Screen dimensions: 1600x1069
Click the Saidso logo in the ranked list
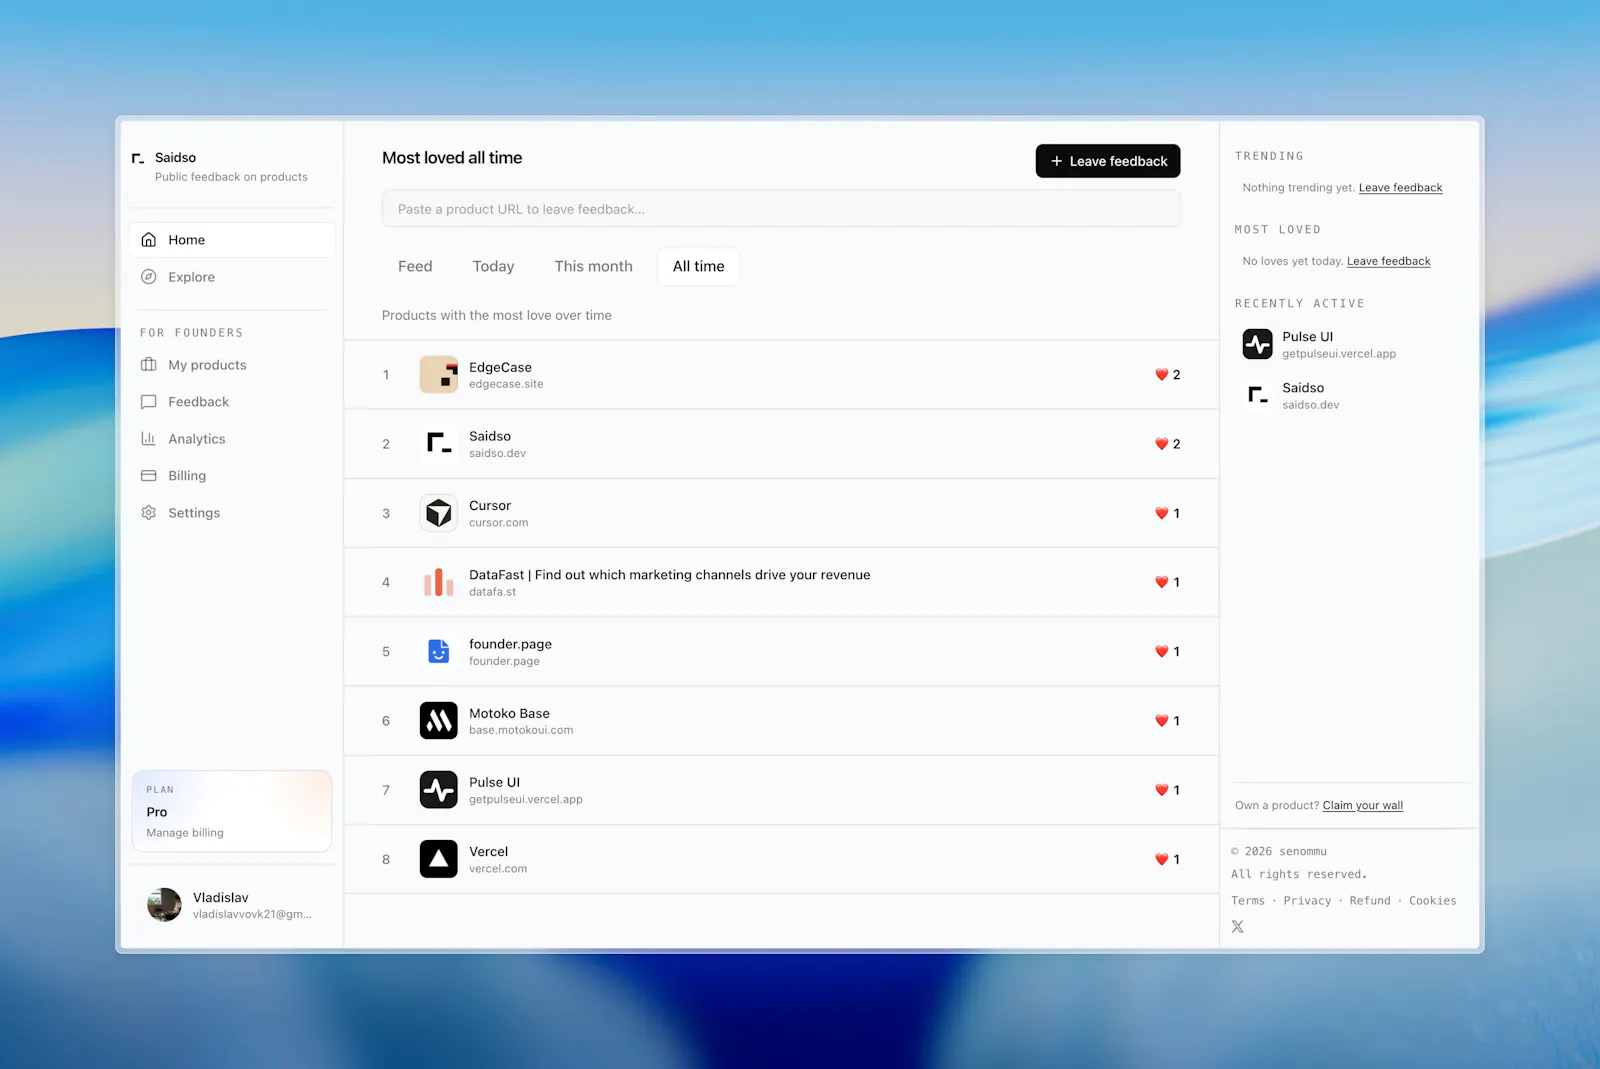(x=439, y=444)
